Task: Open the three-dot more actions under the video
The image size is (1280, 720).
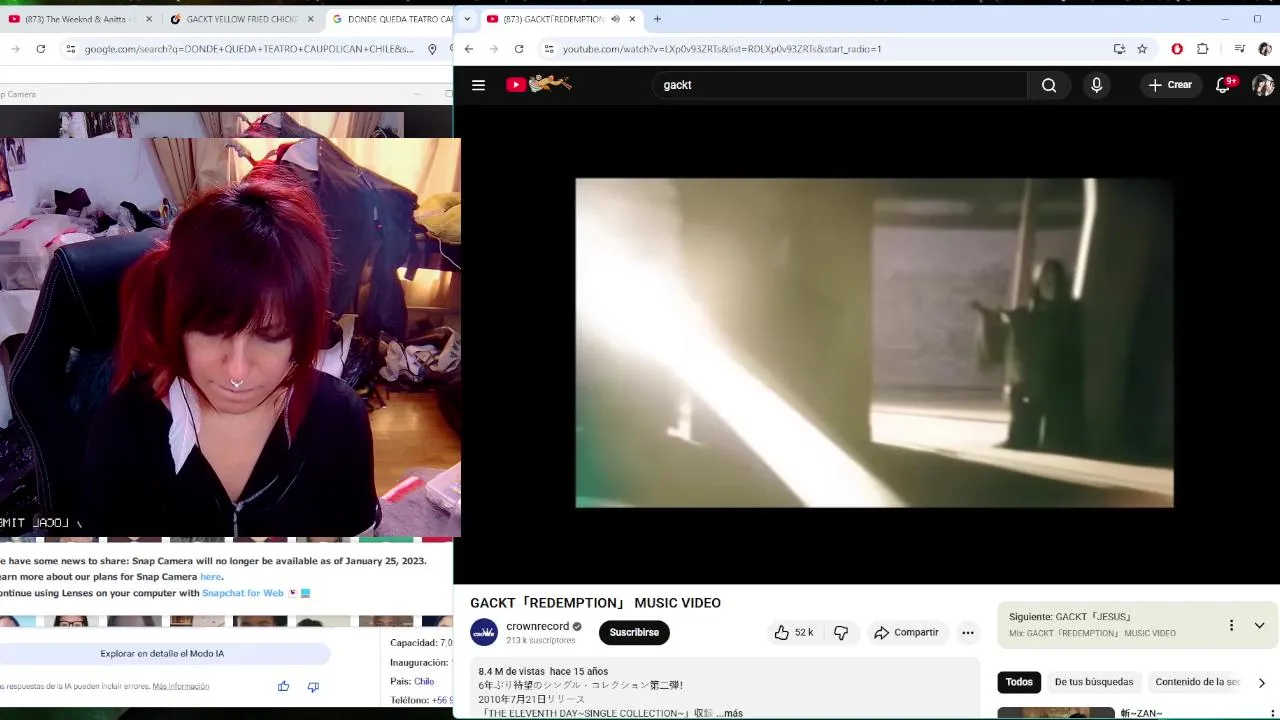Action: 967,633
